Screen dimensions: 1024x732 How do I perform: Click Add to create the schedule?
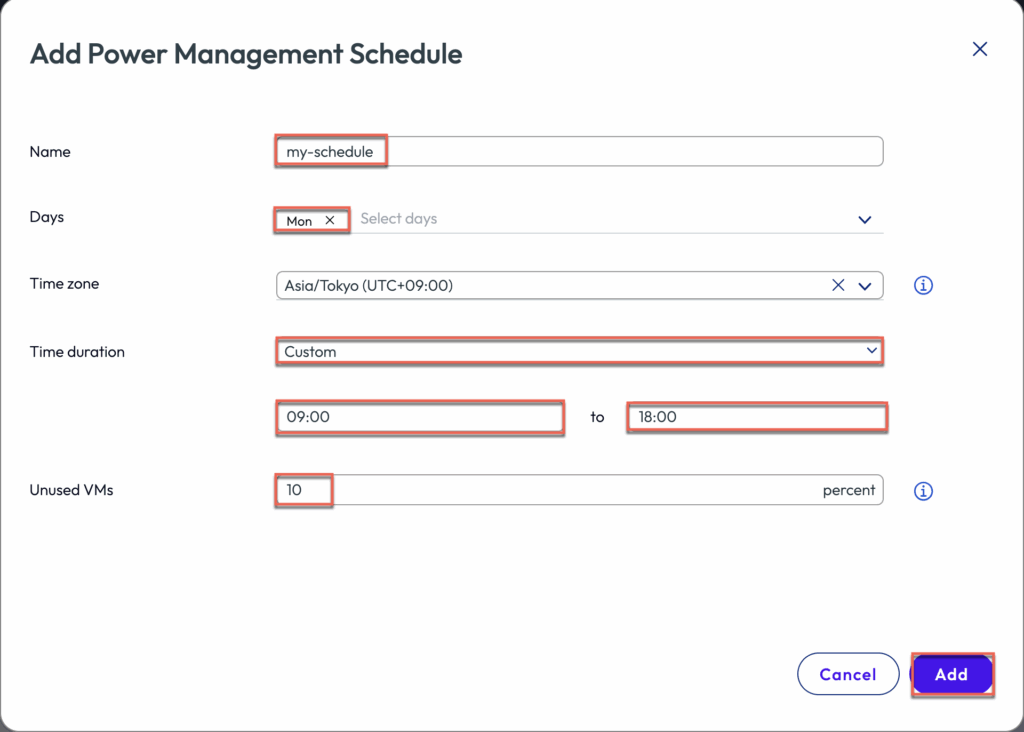(x=951, y=675)
